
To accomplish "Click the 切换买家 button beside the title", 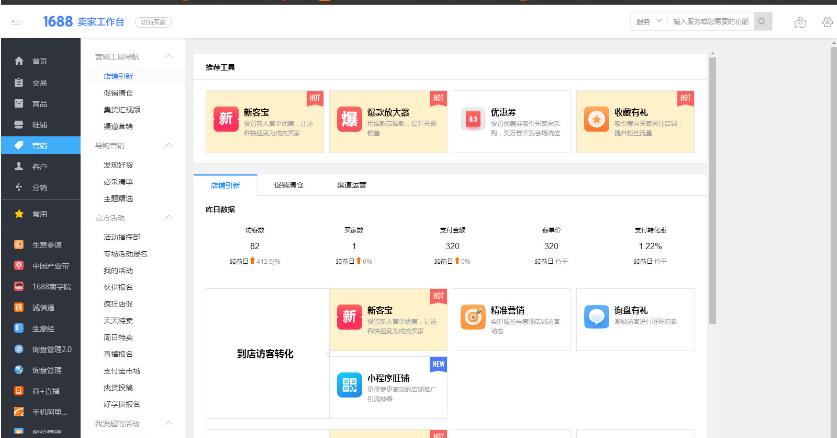I will (153, 21).
